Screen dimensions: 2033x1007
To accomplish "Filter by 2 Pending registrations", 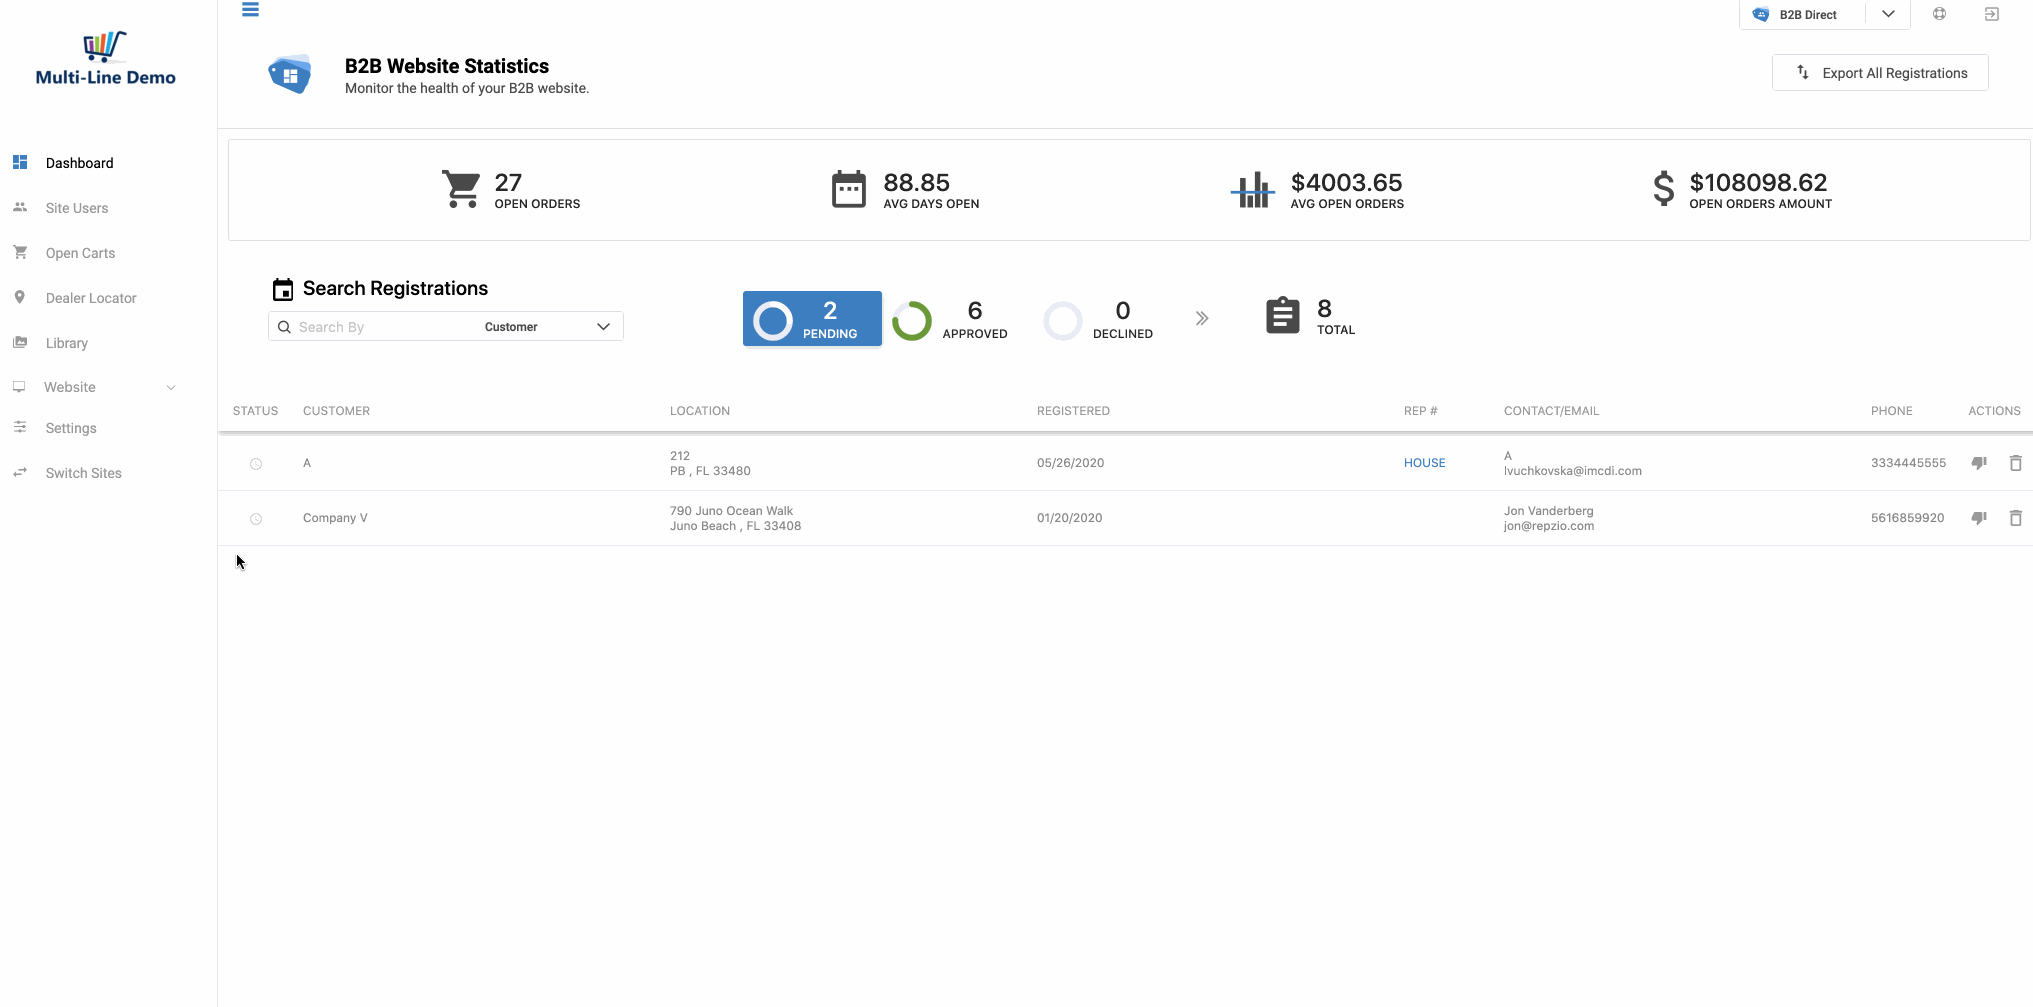I will [x=812, y=319].
